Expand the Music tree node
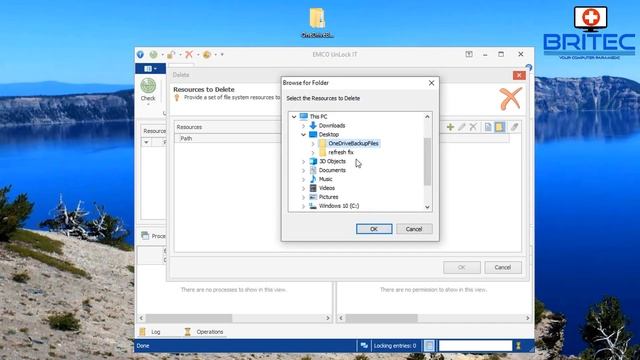Image resolution: width=640 pixels, height=360 pixels. [303, 180]
